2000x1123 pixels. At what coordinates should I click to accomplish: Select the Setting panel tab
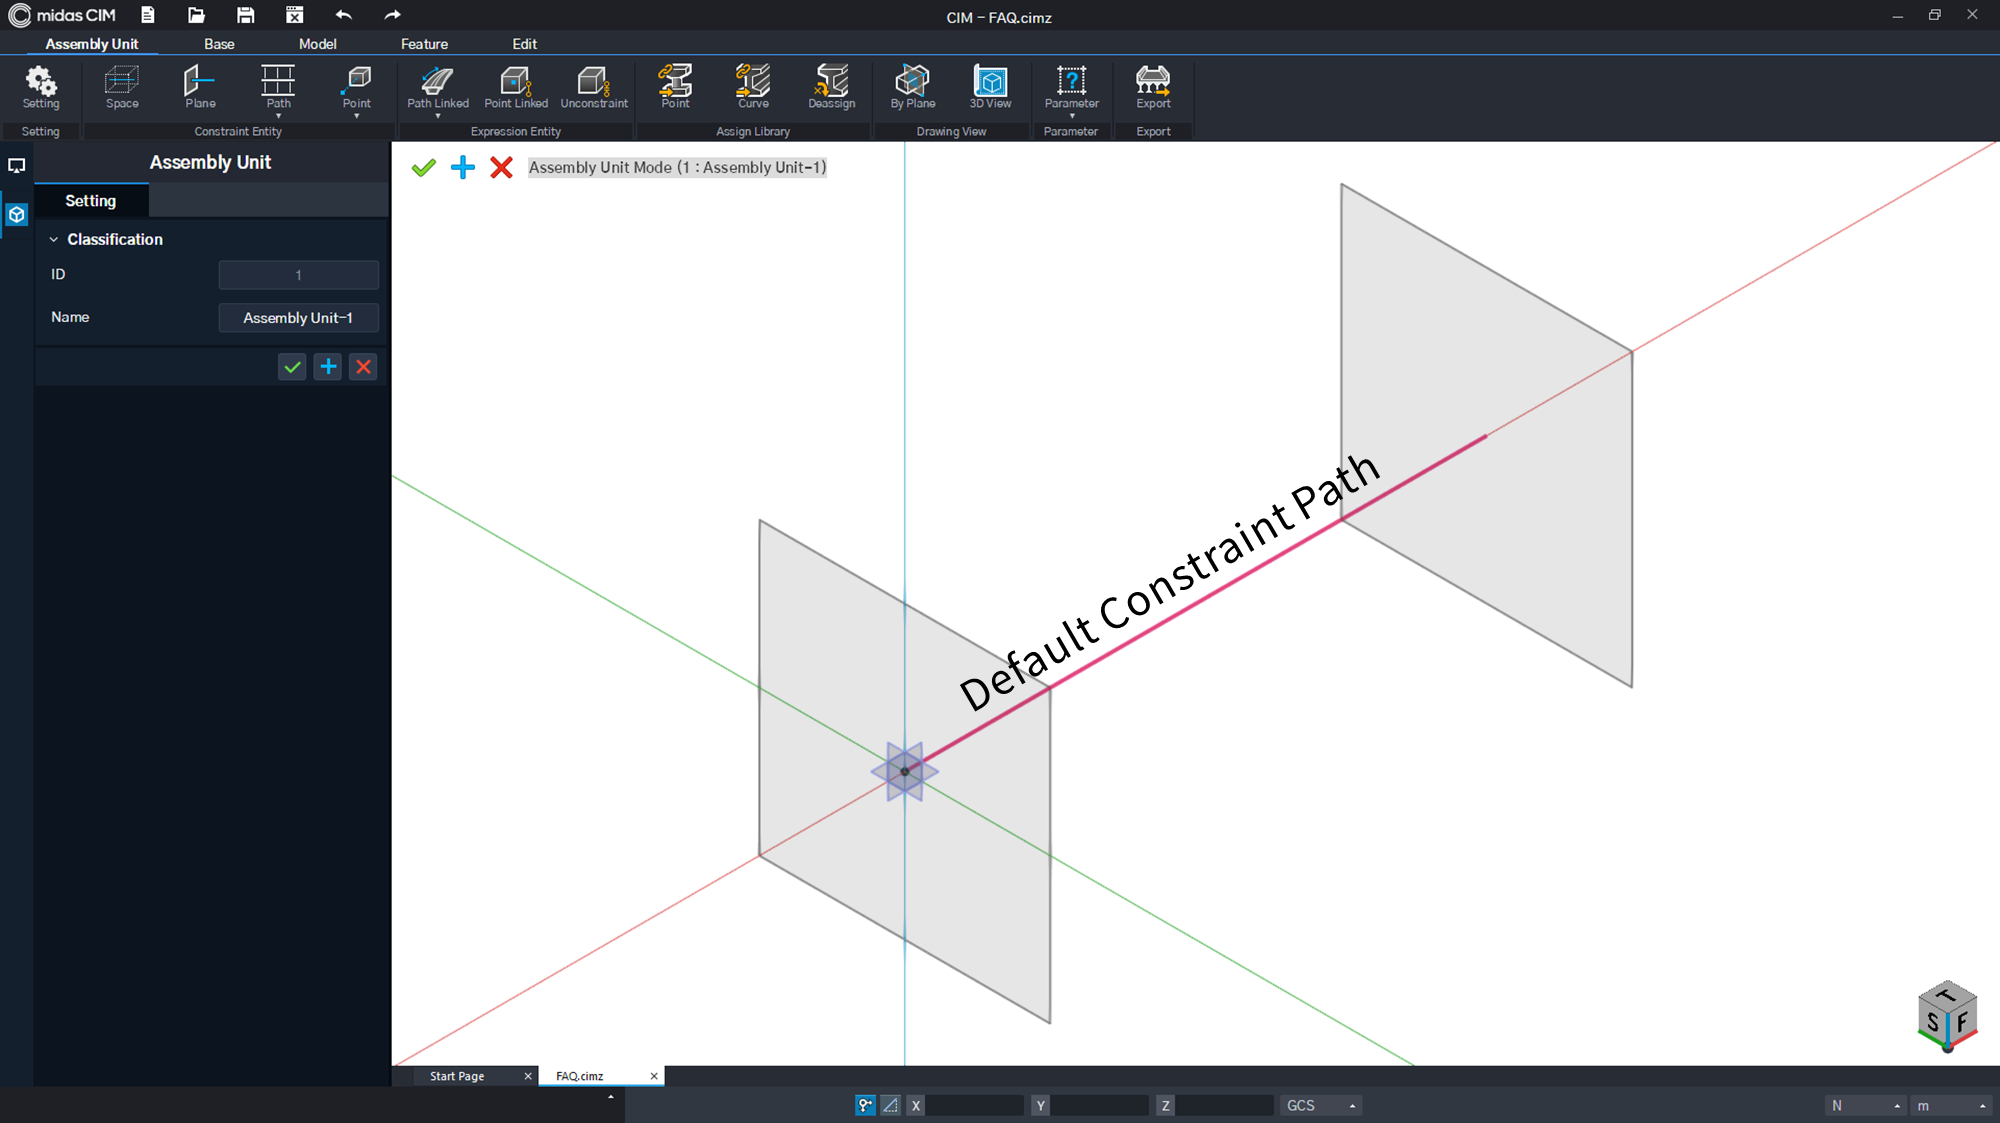point(91,201)
